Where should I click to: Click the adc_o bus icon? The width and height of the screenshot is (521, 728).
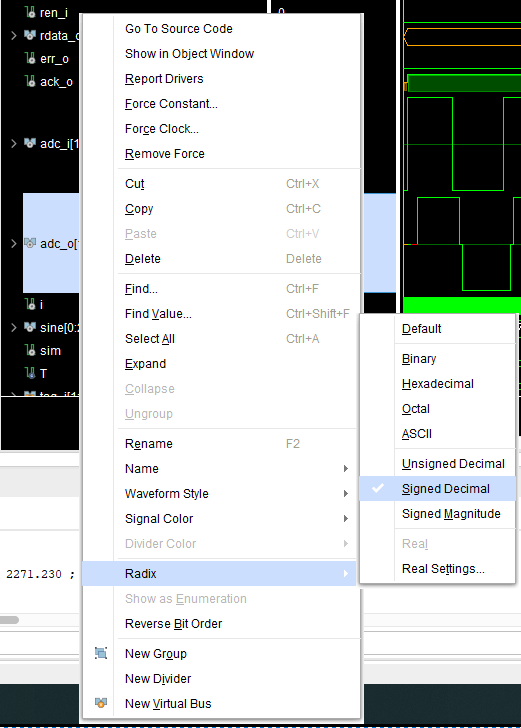[x=30, y=243]
